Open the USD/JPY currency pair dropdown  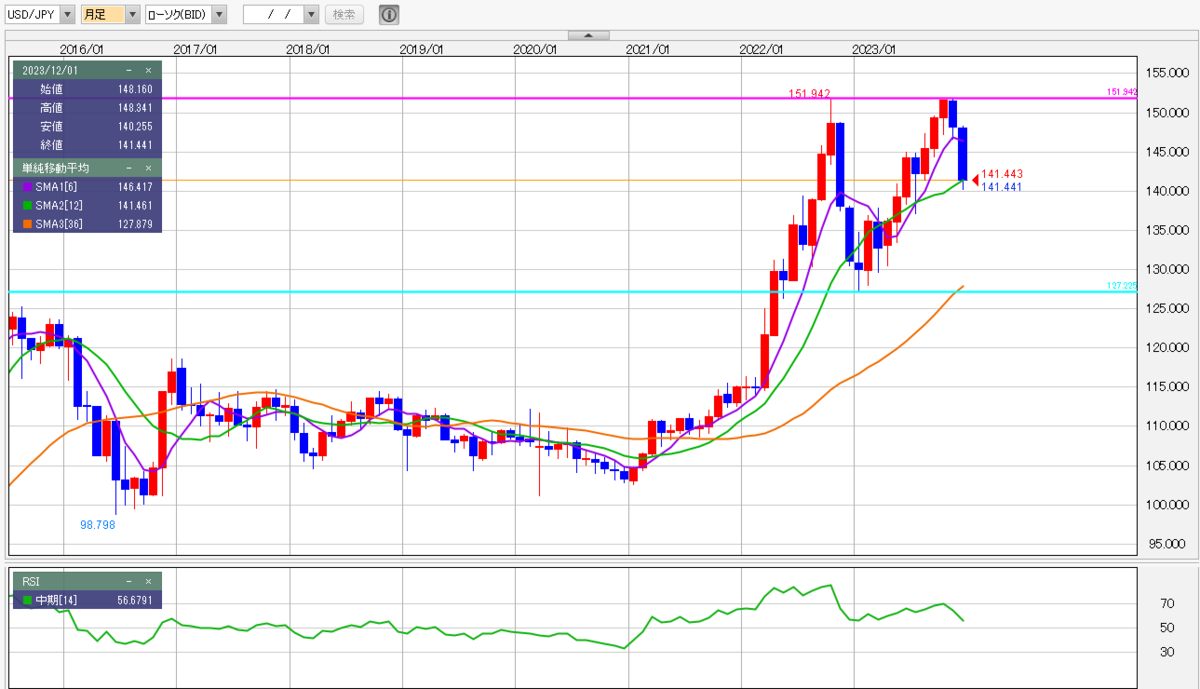click(67, 15)
